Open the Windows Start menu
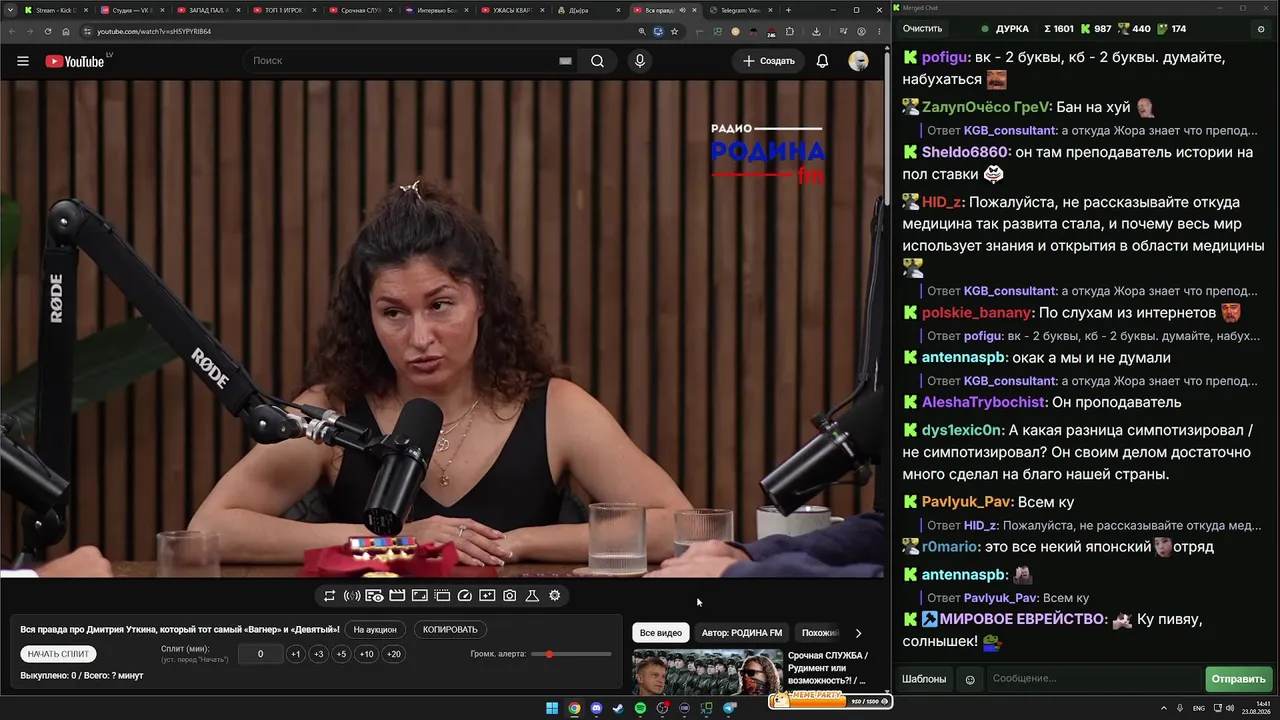The width and height of the screenshot is (1280, 720). 552,709
